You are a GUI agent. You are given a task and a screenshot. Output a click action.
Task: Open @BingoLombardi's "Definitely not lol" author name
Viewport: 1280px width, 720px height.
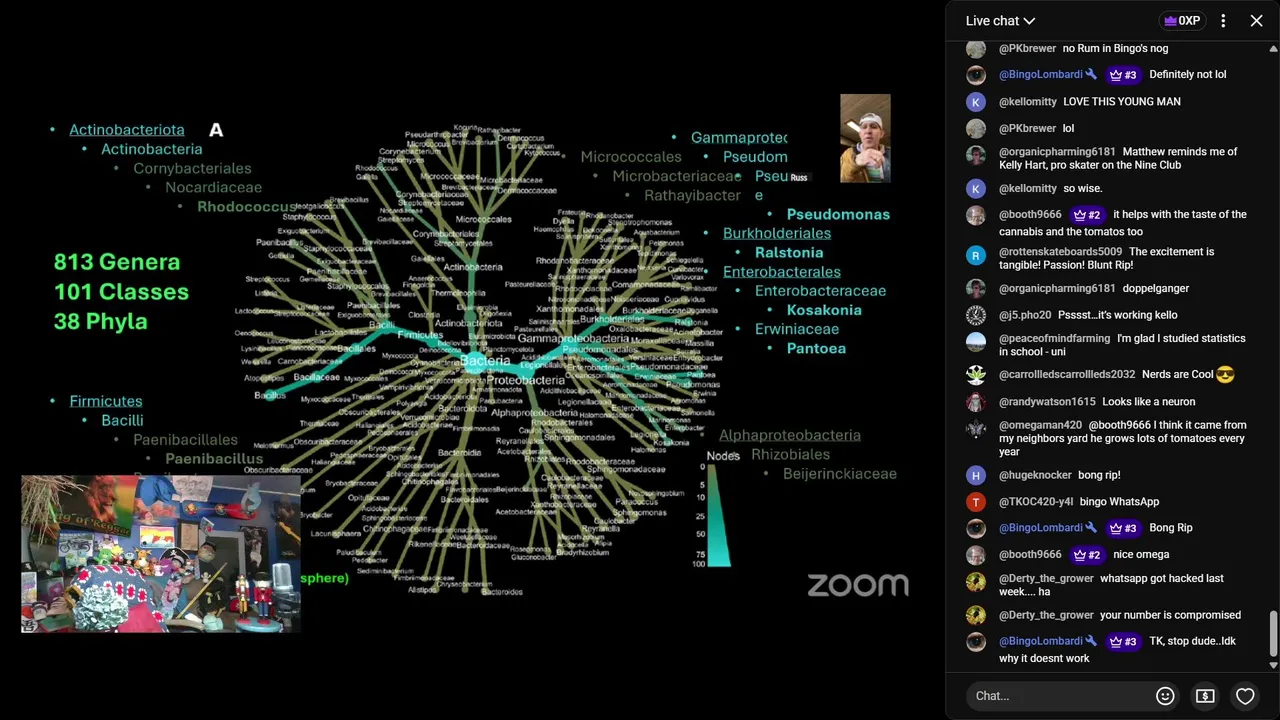(1041, 75)
